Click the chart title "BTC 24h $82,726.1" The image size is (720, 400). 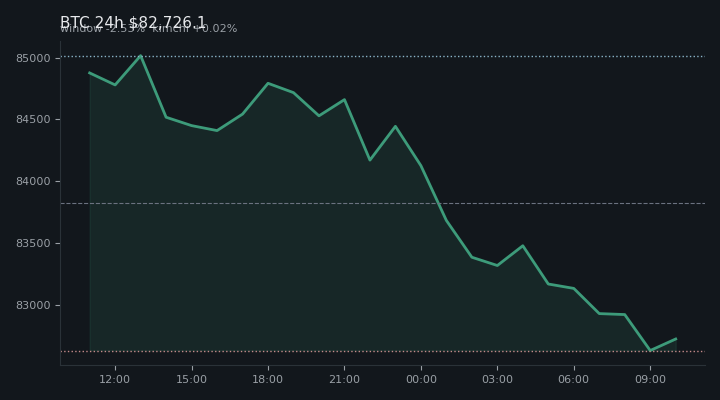[x=133, y=23]
